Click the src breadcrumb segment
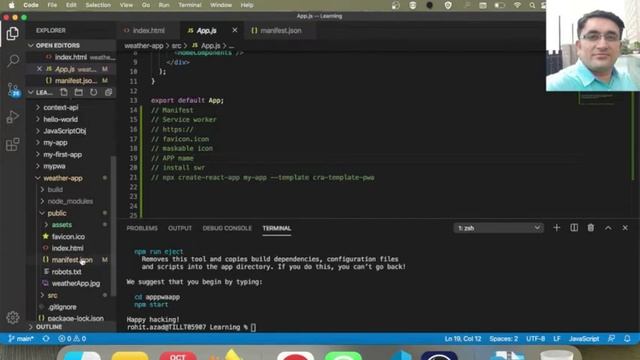Screen dimensions: 640x360 point(176,46)
